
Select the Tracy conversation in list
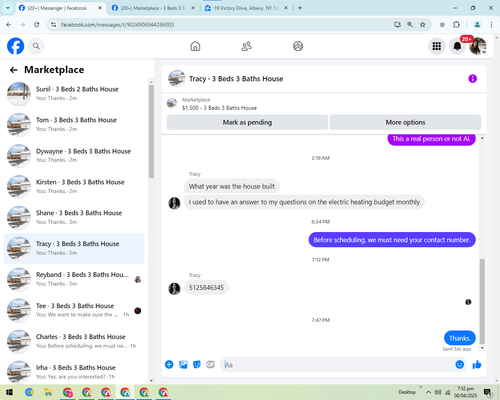(x=74, y=248)
